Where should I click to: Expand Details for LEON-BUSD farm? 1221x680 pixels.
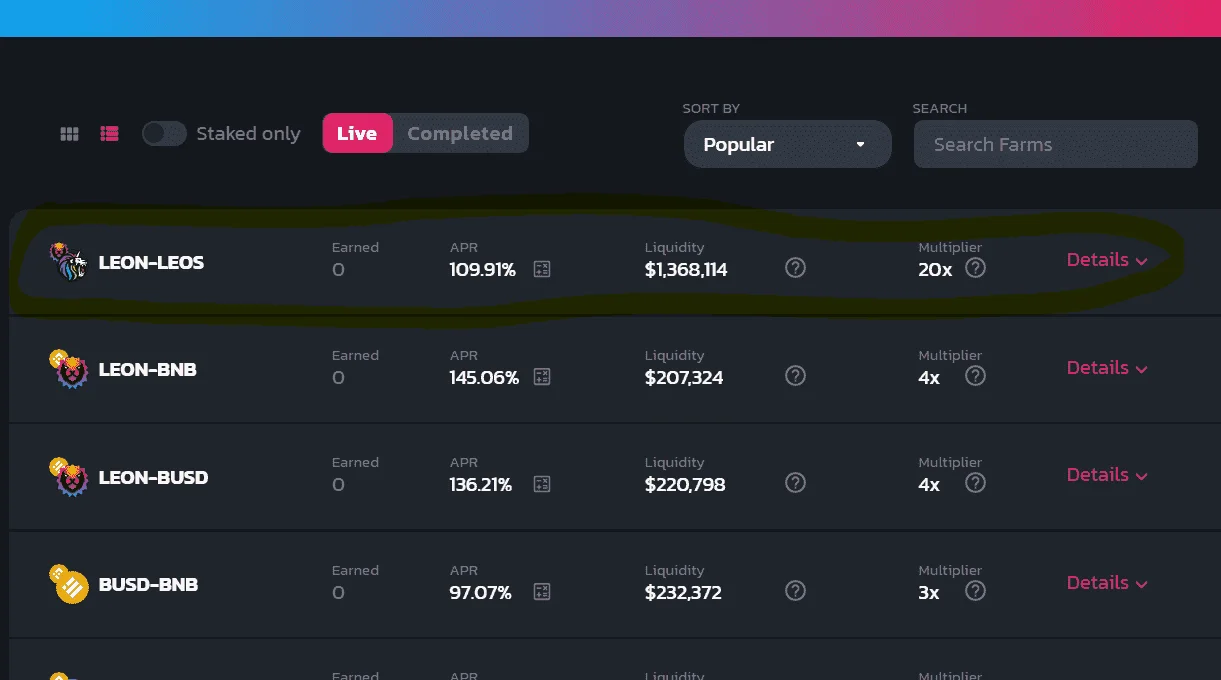[1107, 475]
